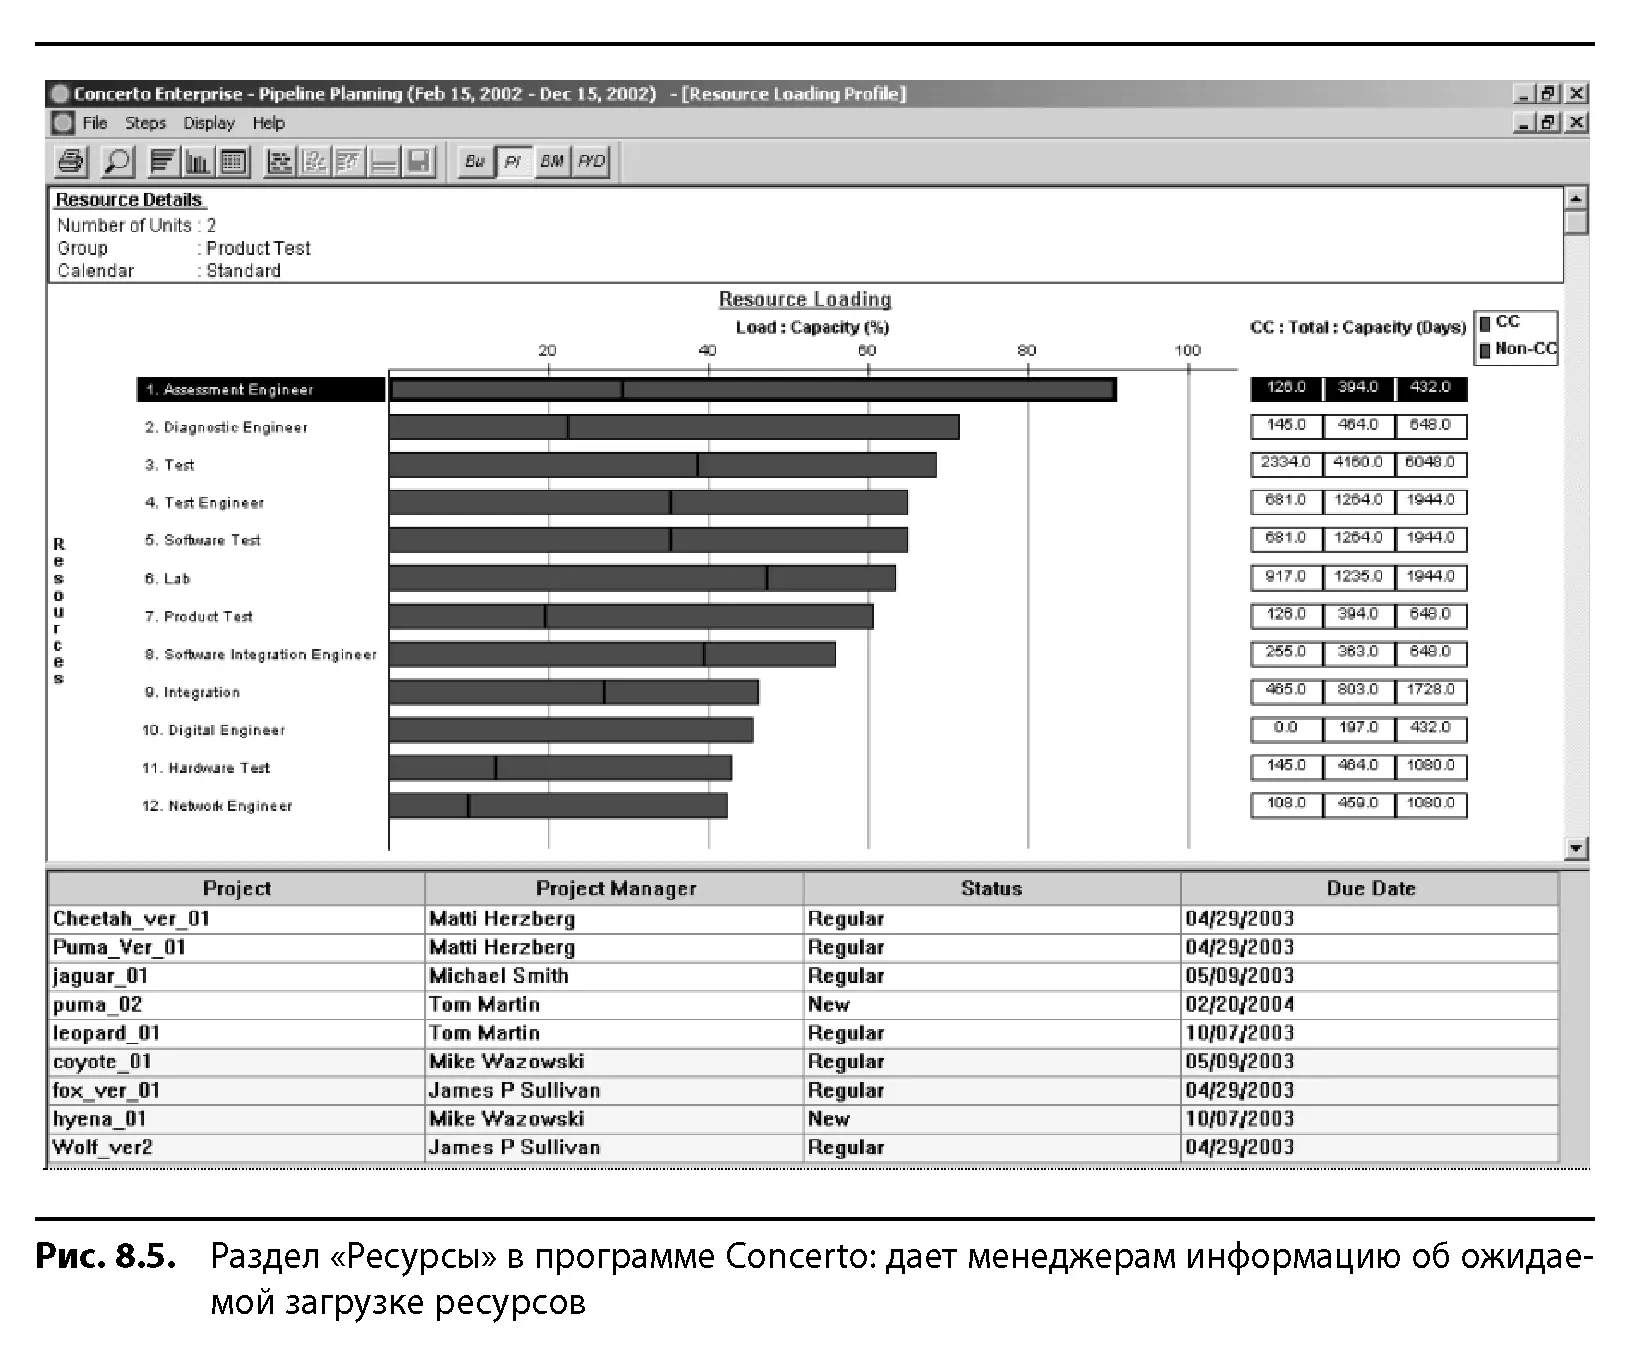Click the Save floppy disk icon
Viewport: 1642px width, 1353px height.
point(419,161)
